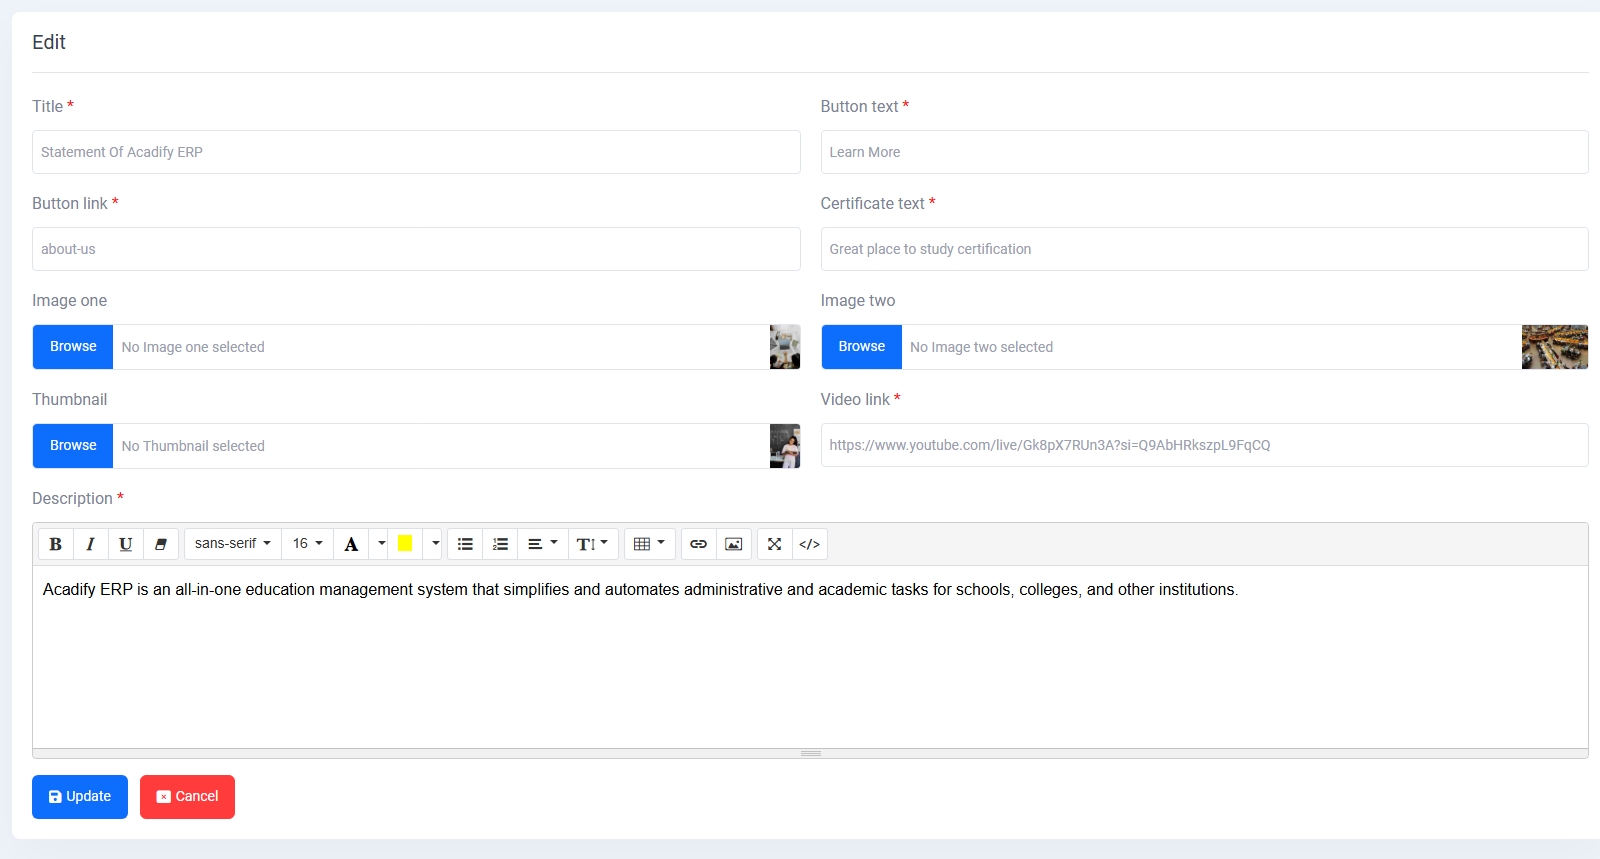The width and height of the screenshot is (1600, 859).
Task: Click Browse for Thumbnail
Action: (73, 446)
